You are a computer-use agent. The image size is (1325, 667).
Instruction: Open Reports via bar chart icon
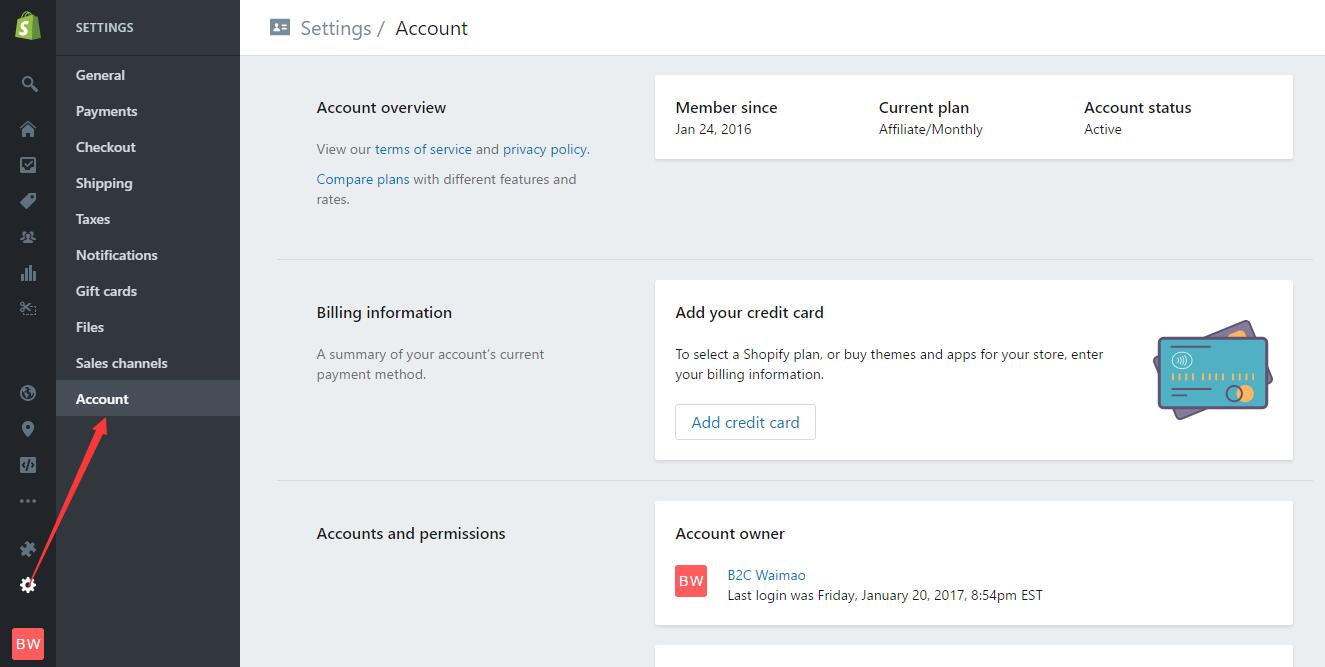pos(28,273)
